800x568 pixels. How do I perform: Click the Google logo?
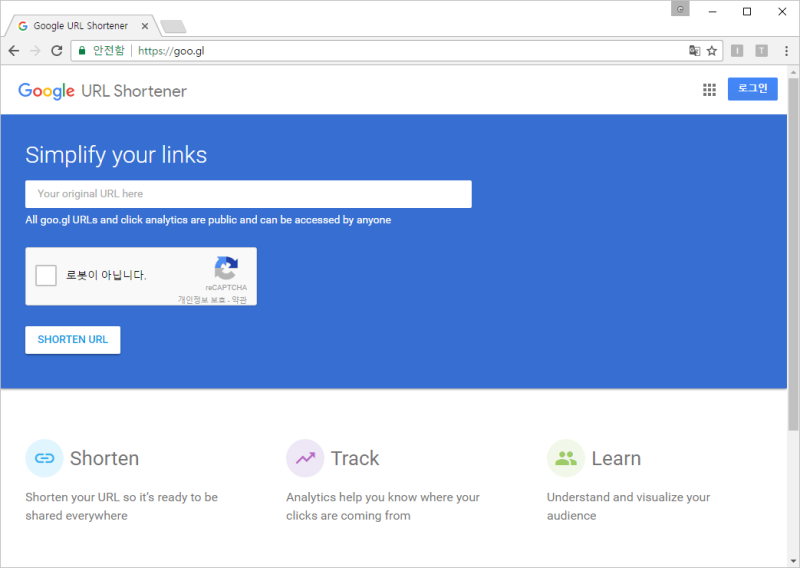[46, 91]
